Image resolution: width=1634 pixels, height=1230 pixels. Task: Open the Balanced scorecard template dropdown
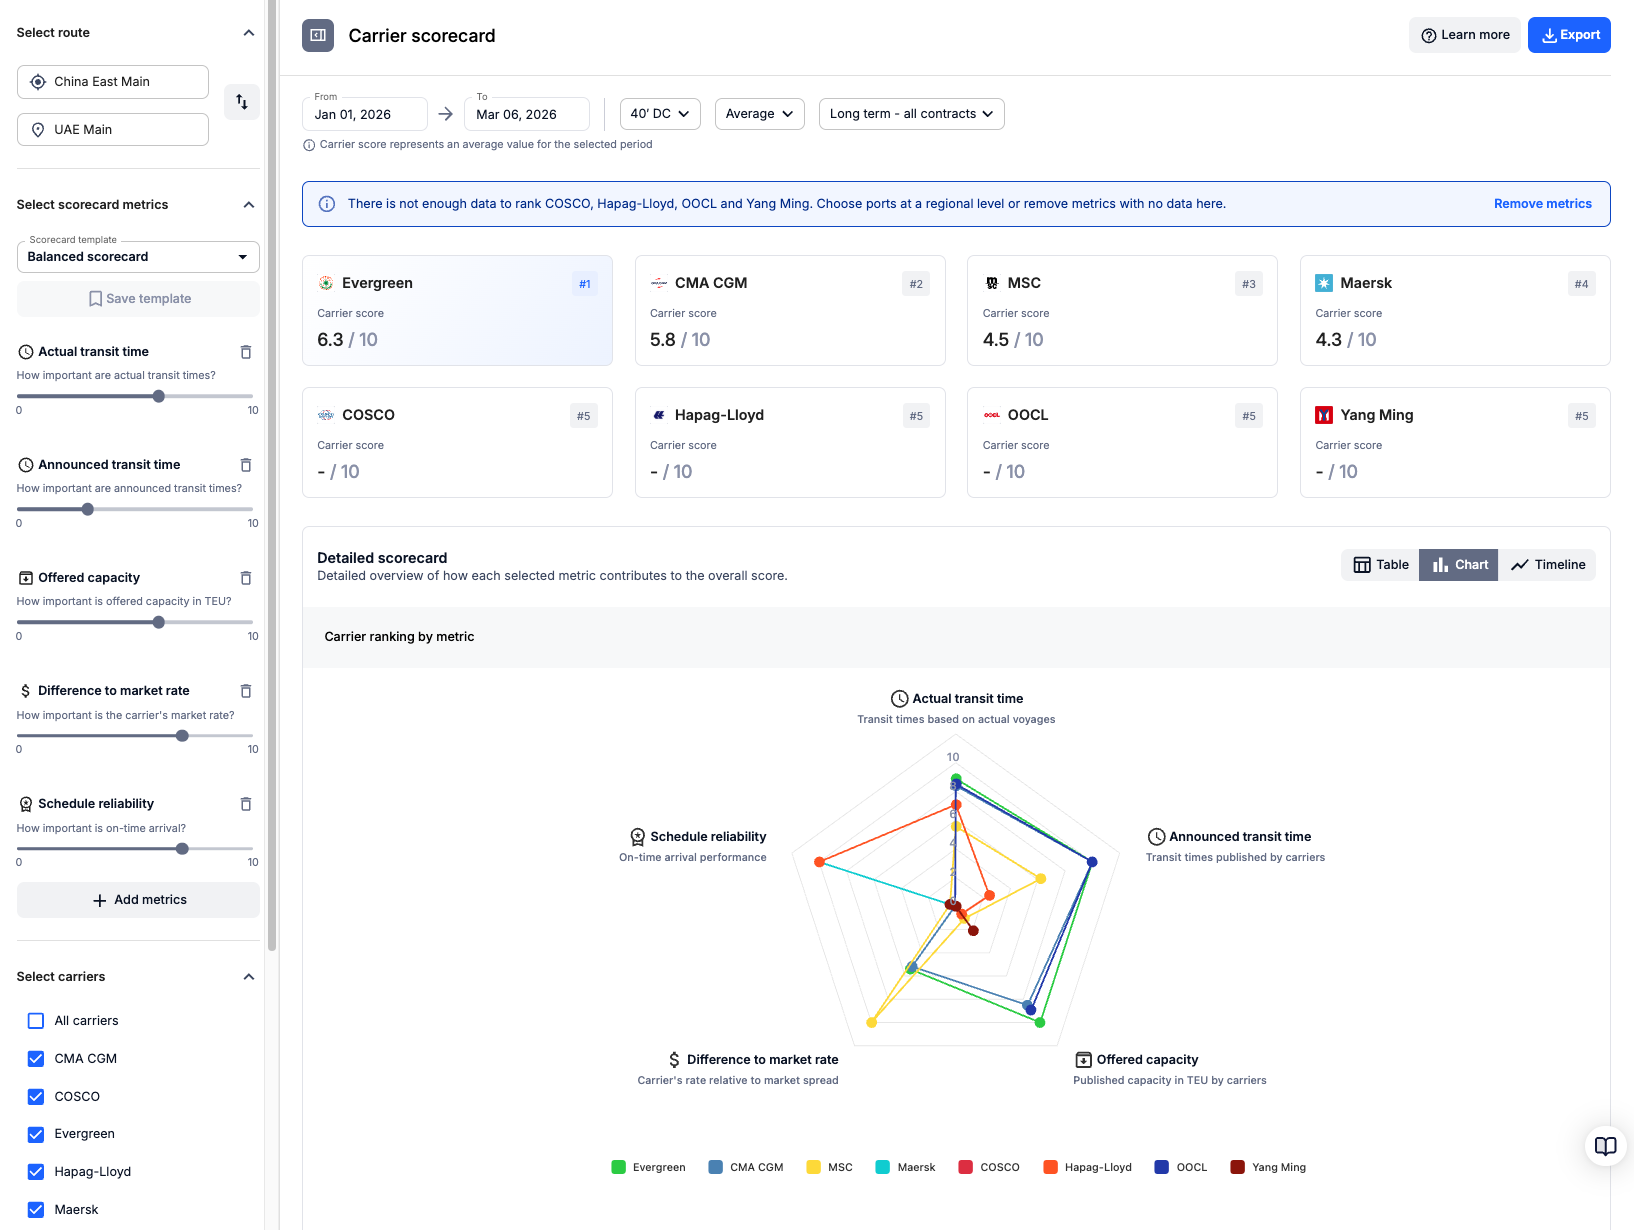coord(138,257)
